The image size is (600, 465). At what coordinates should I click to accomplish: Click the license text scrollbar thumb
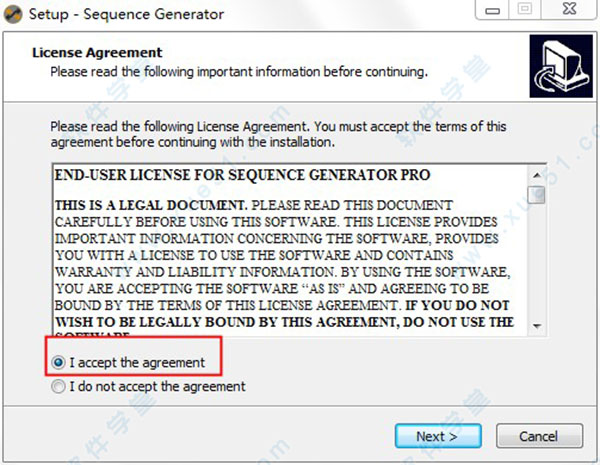pyautogui.click(x=536, y=195)
